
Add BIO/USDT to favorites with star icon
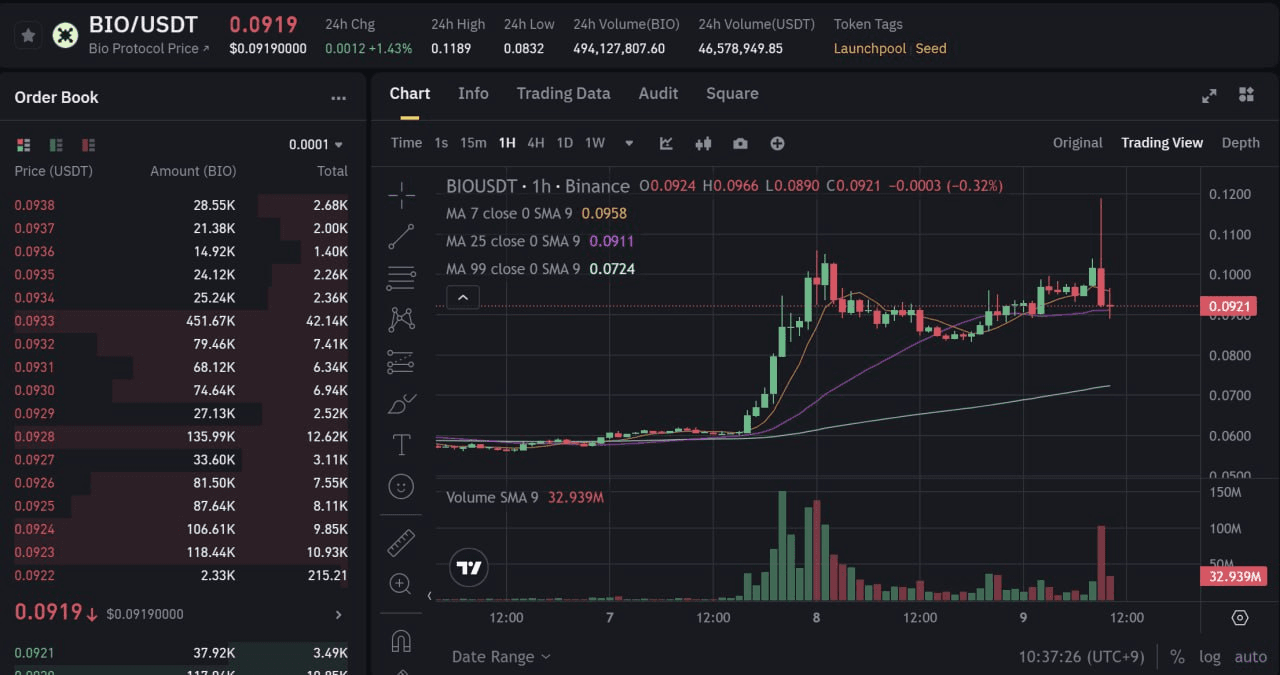[29, 36]
